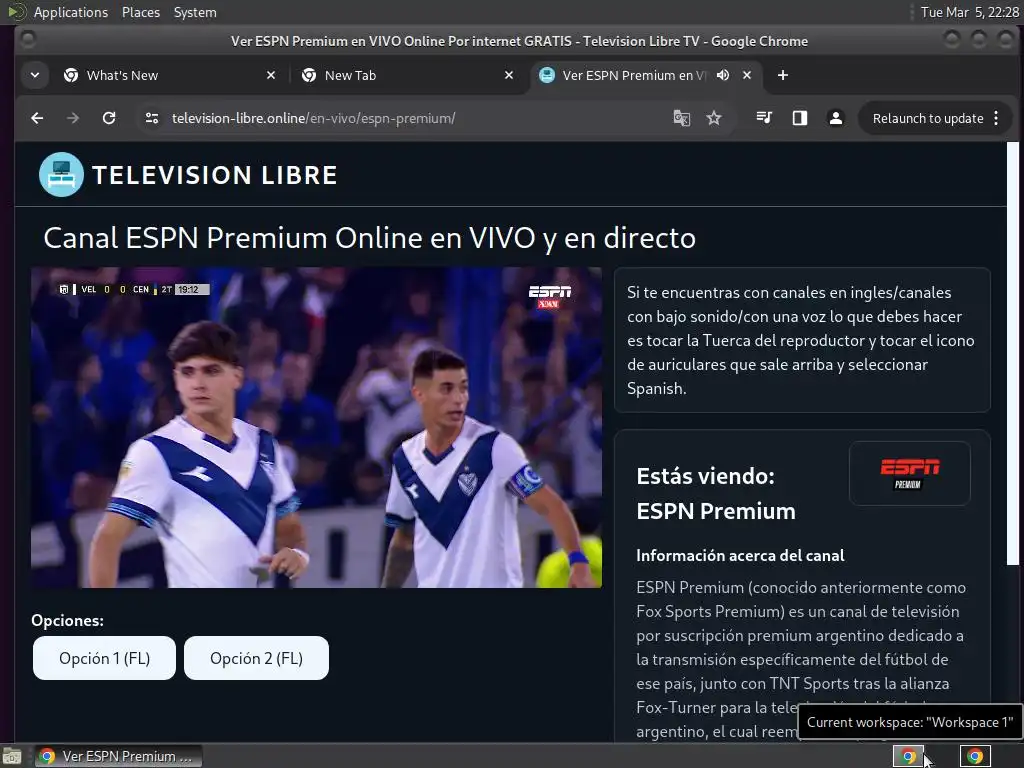Select the second workspace Chrome icon

[975, 756]
